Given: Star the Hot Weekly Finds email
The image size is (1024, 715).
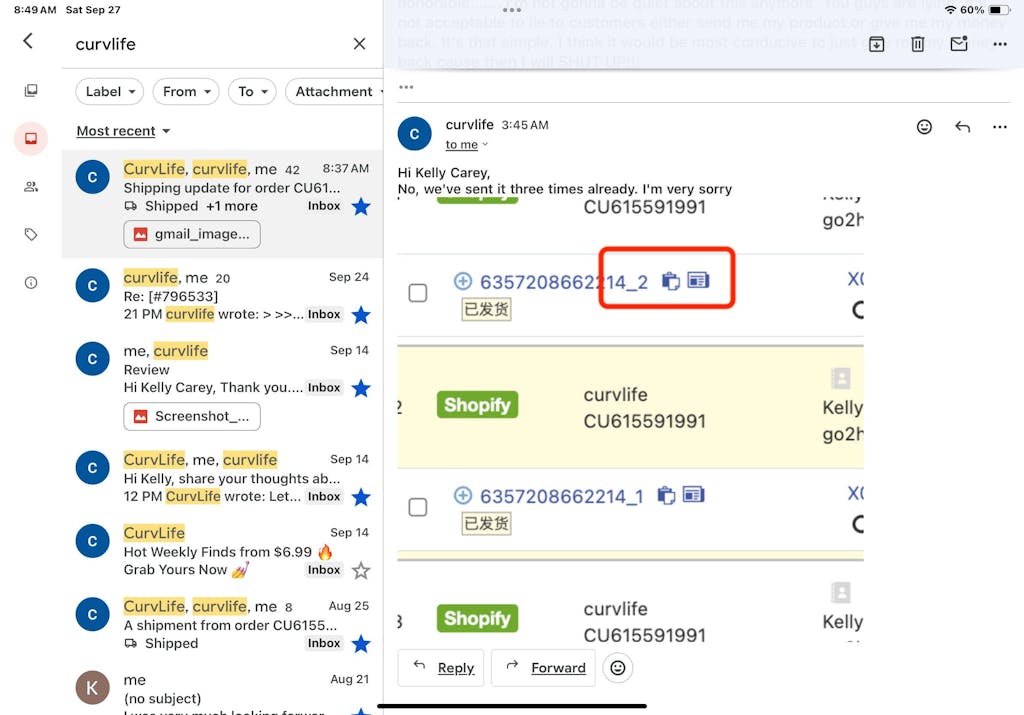Looking at the screenshot, I should pos(361,570).
